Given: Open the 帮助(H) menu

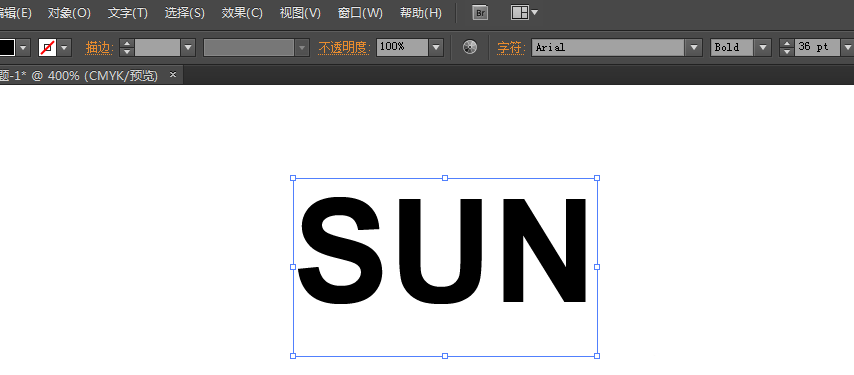Looking at the screenshot, I should point(420,13).
